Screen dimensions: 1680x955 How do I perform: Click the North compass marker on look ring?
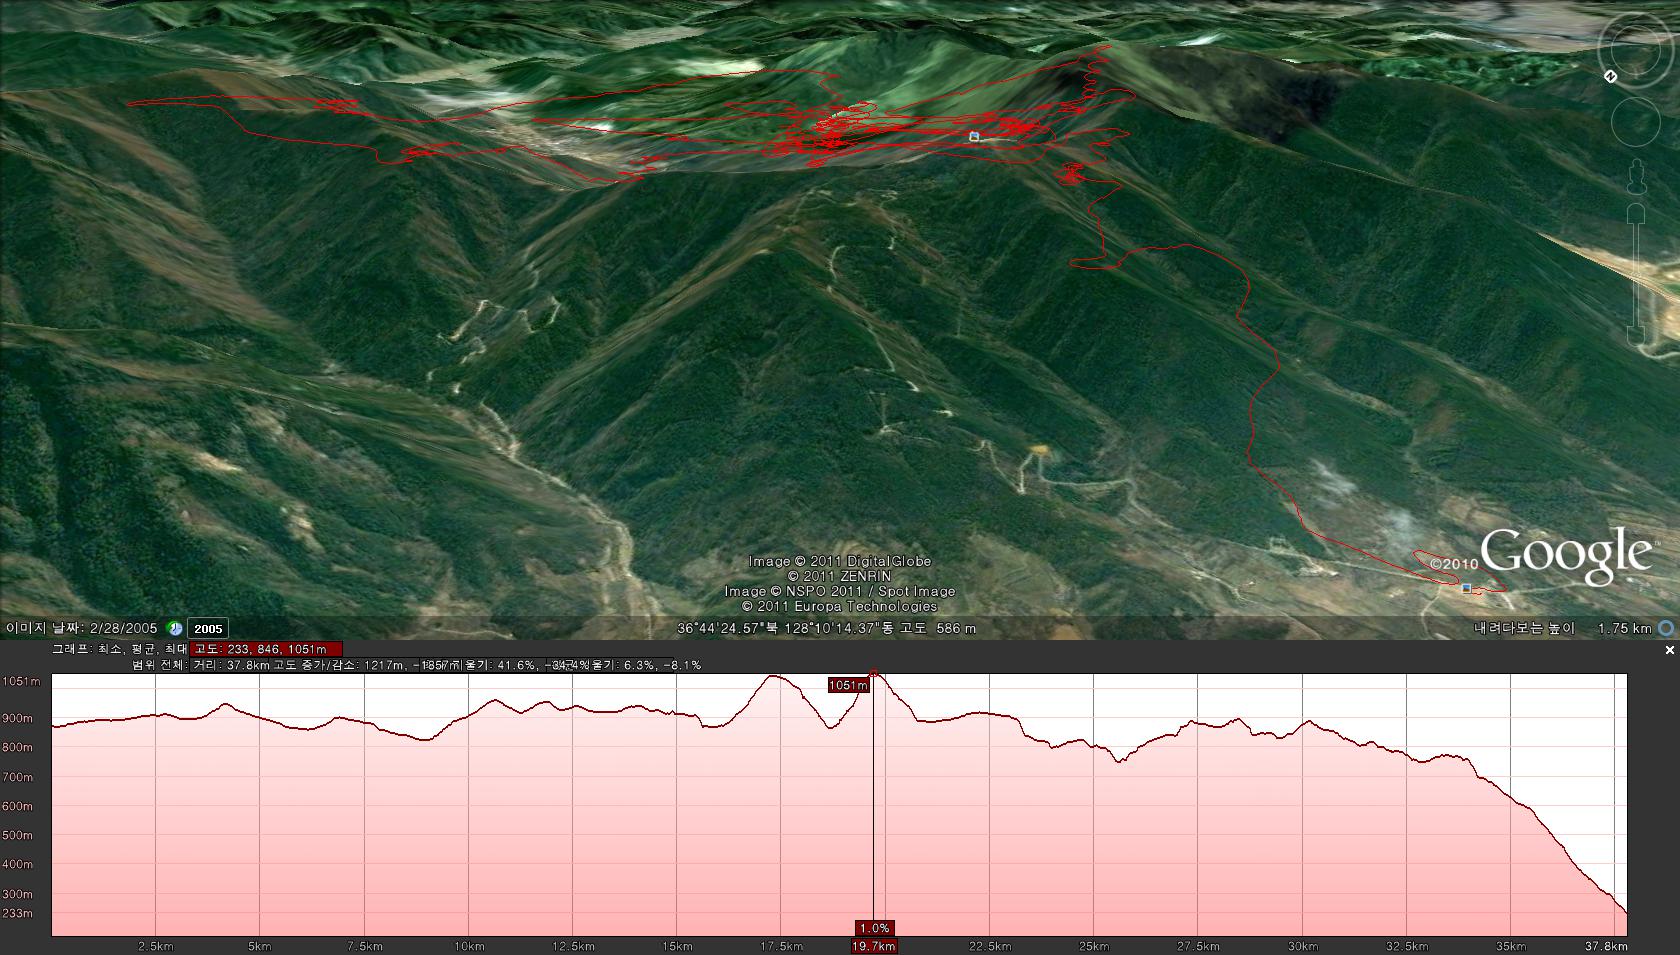[x=1610, y=77]
